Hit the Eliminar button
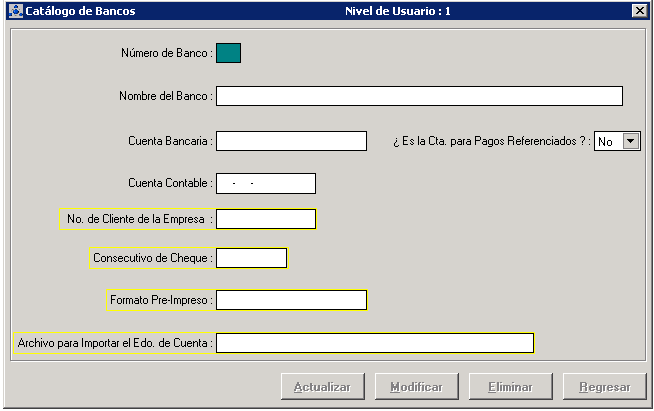This screenshot has height=411, width=654. 510,387
